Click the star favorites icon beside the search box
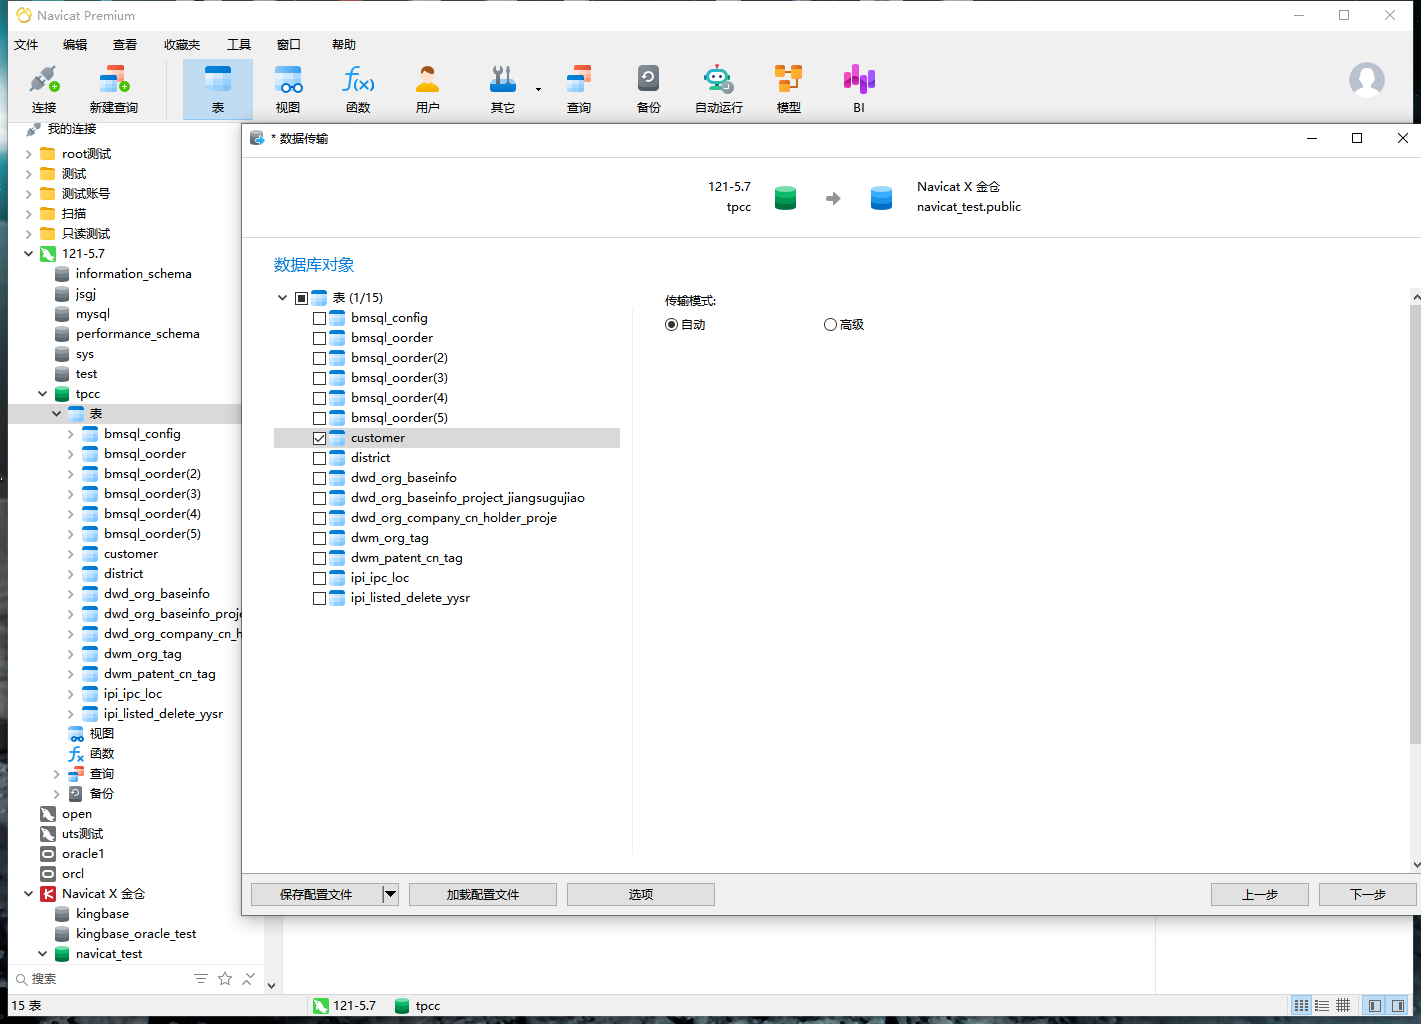This screenshot has width=1421, height=1024. [x=225, y=979]
